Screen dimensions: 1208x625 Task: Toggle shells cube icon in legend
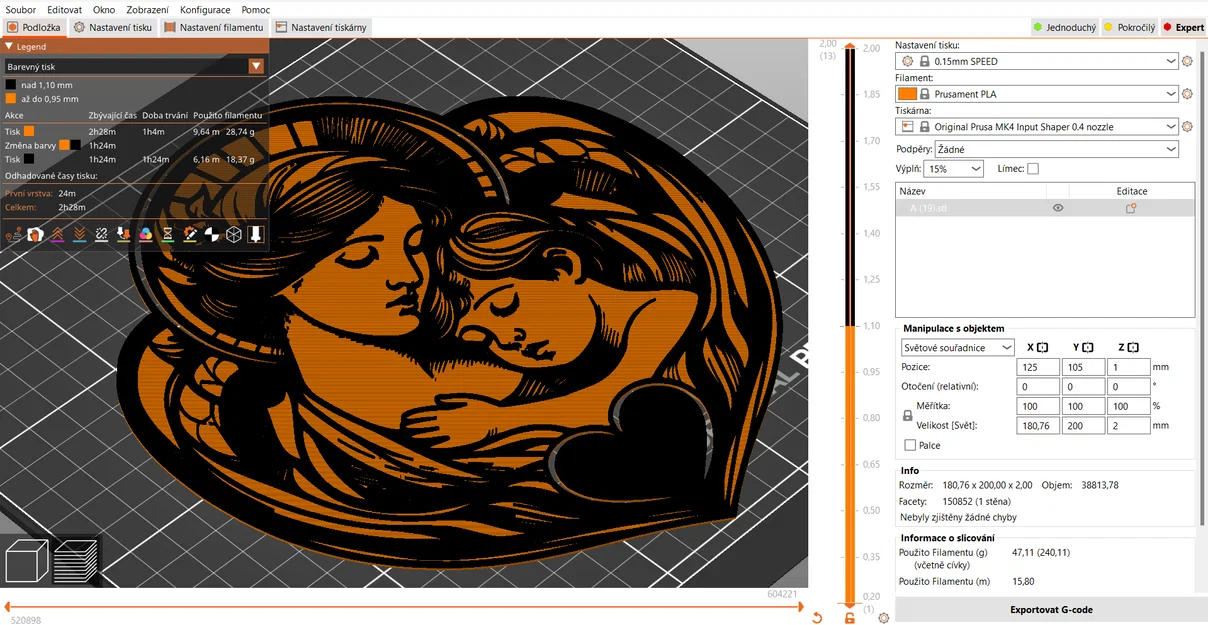[x=233, y=234]
